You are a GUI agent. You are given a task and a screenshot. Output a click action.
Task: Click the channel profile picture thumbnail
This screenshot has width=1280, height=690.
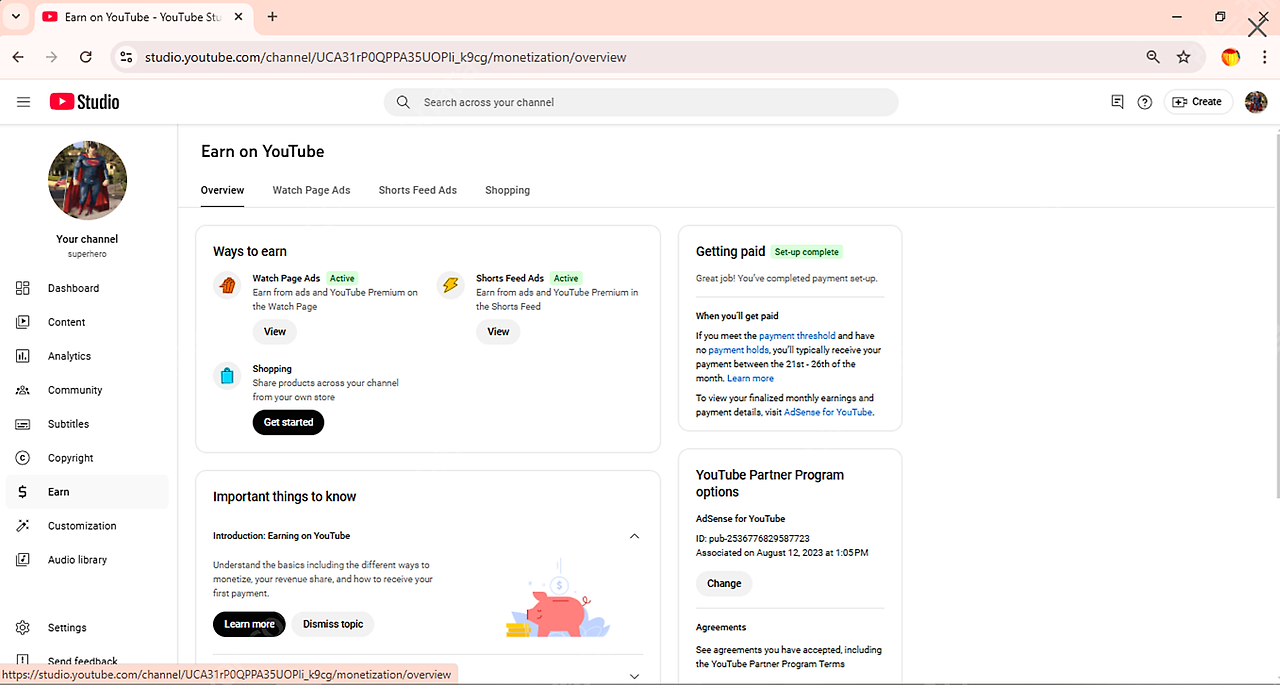(x=88, y=180)
